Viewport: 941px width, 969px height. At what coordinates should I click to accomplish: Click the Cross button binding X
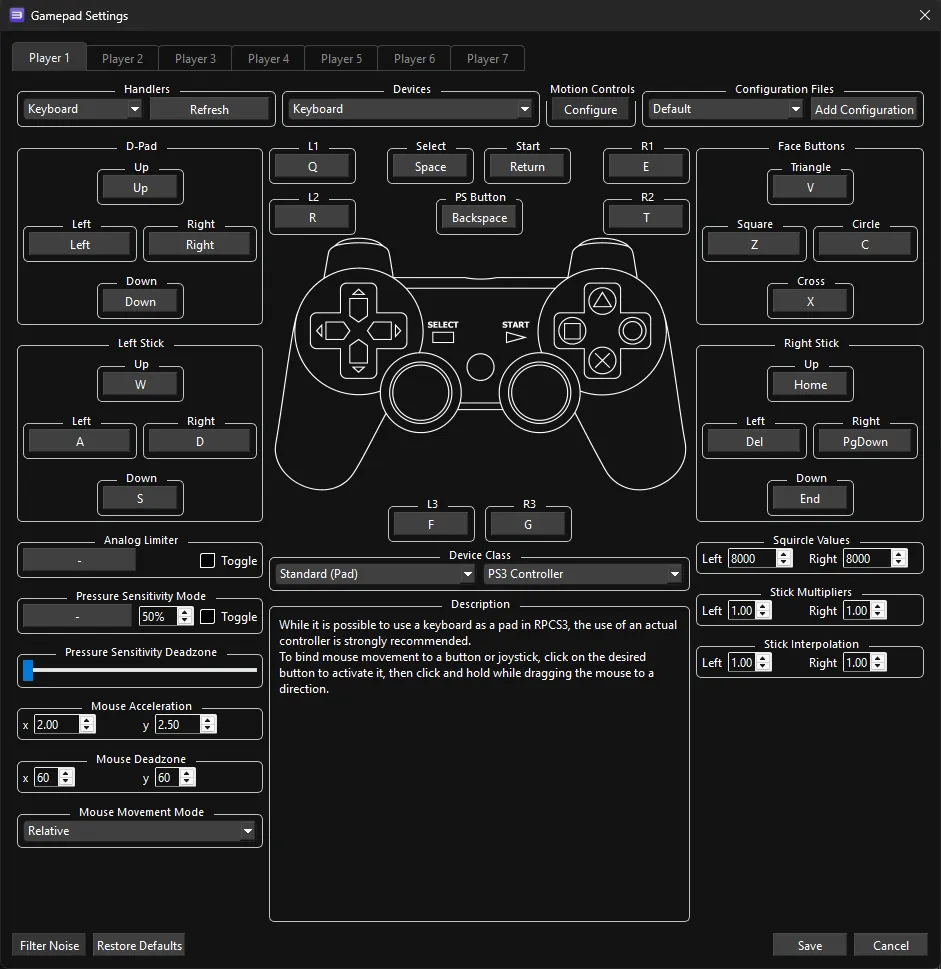(x=810, y=301)
